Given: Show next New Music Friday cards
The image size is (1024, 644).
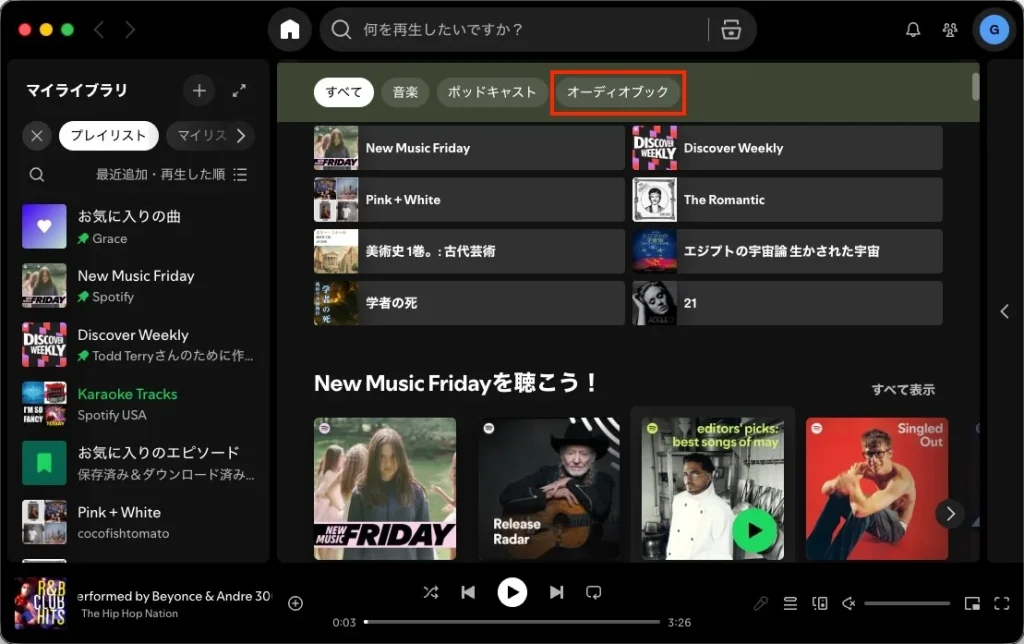Looking at the screenshot, I should [x=950, y=514].
